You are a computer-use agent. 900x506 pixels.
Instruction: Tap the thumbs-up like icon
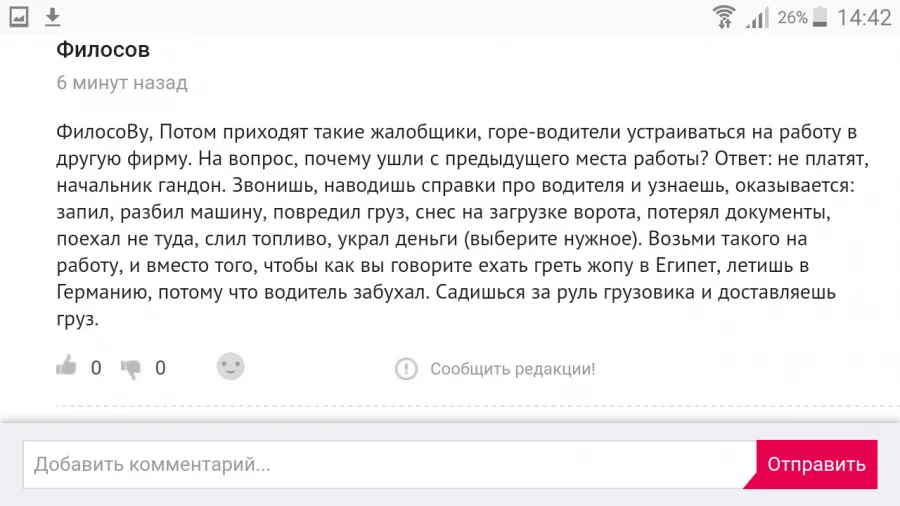[x=66, y=365]
